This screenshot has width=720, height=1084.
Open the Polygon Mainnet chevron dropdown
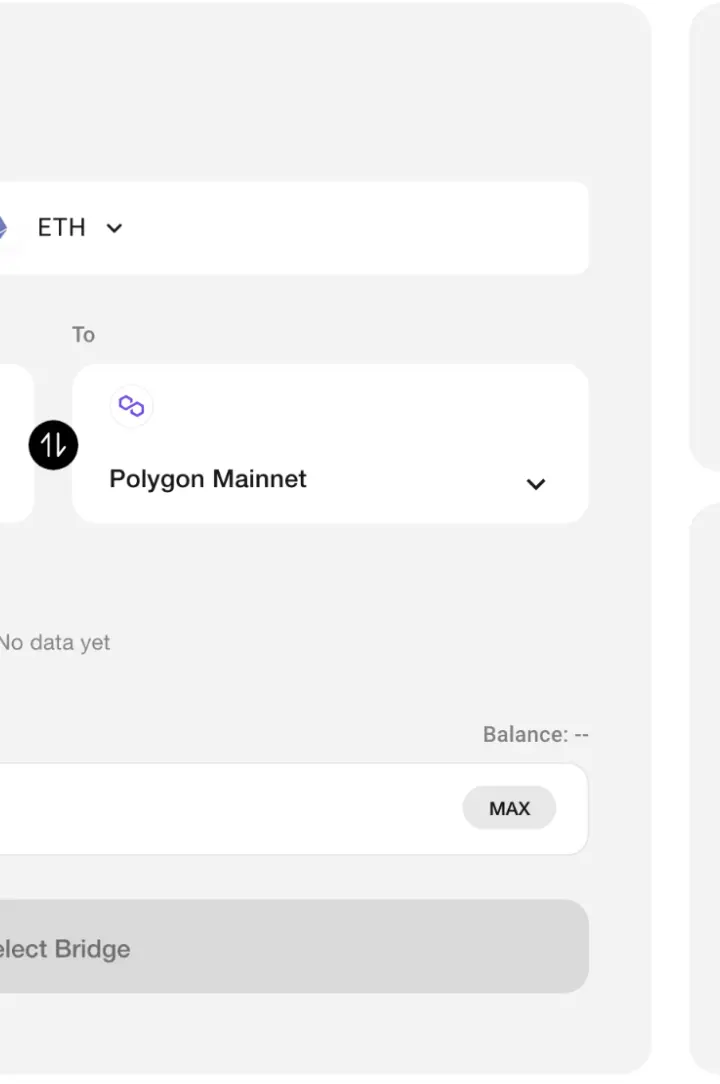(536, 484)
